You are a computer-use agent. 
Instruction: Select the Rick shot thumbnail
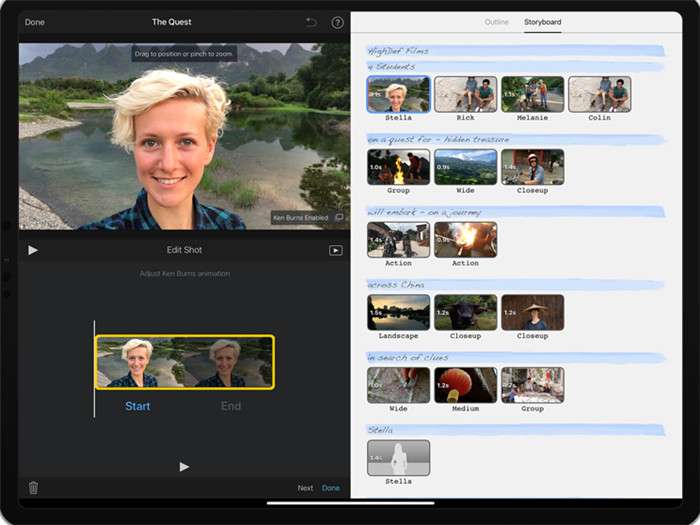point(465,94)
